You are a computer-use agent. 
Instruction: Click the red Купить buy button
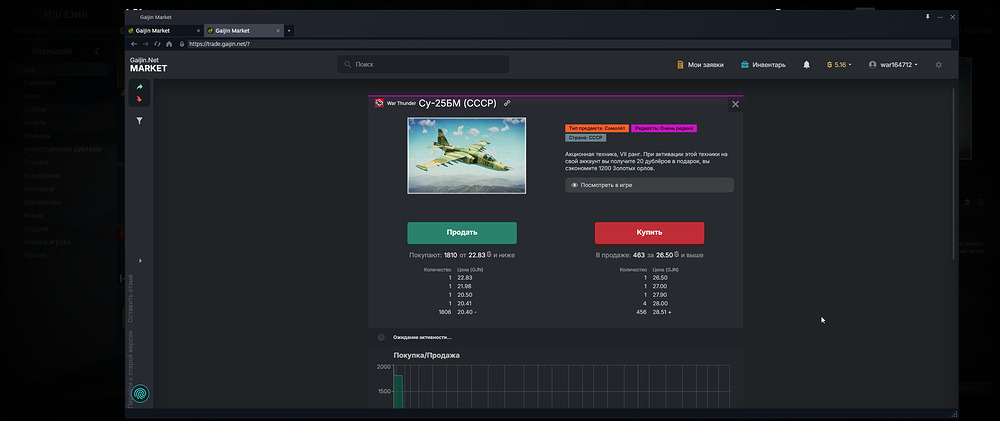(649, 233)
